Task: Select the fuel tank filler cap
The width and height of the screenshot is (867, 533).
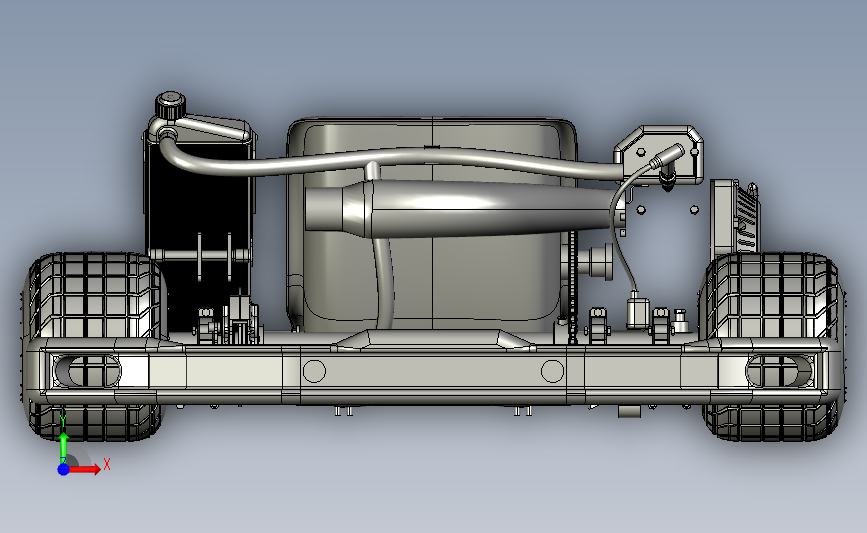Action: click(170, 105)
